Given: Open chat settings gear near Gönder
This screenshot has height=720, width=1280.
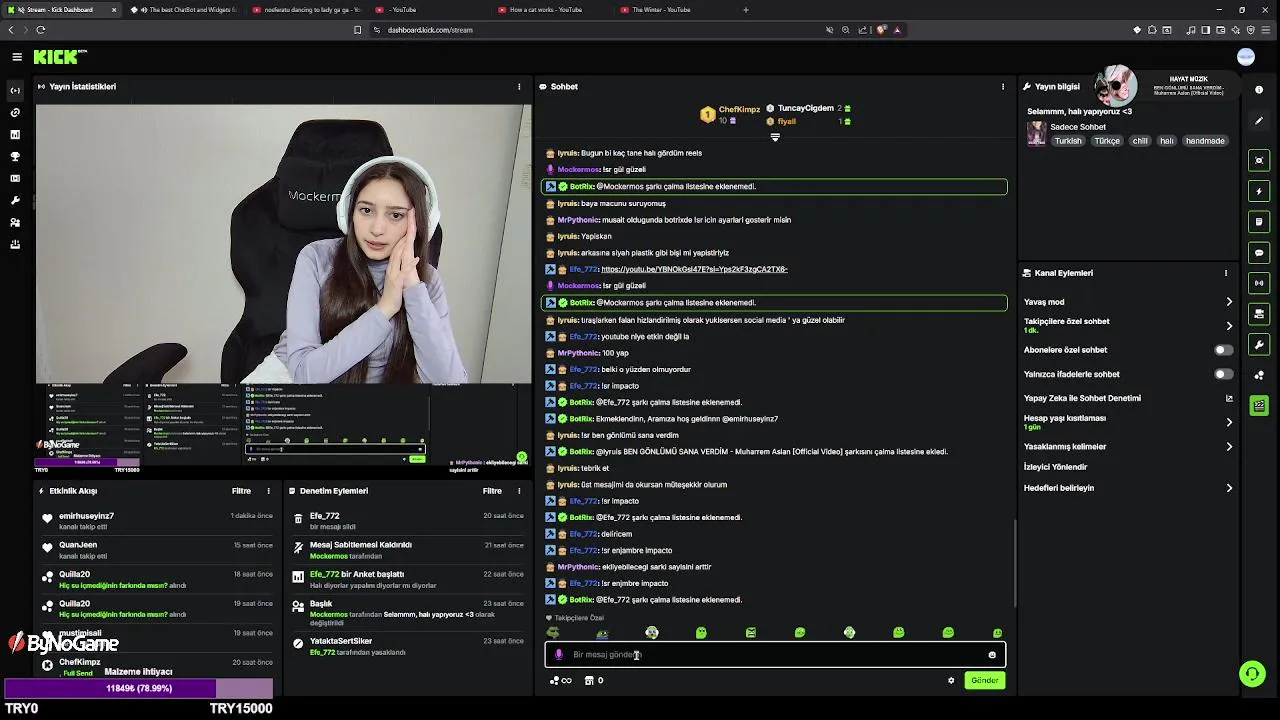Looking at the screenshot, I should point(951,680).
